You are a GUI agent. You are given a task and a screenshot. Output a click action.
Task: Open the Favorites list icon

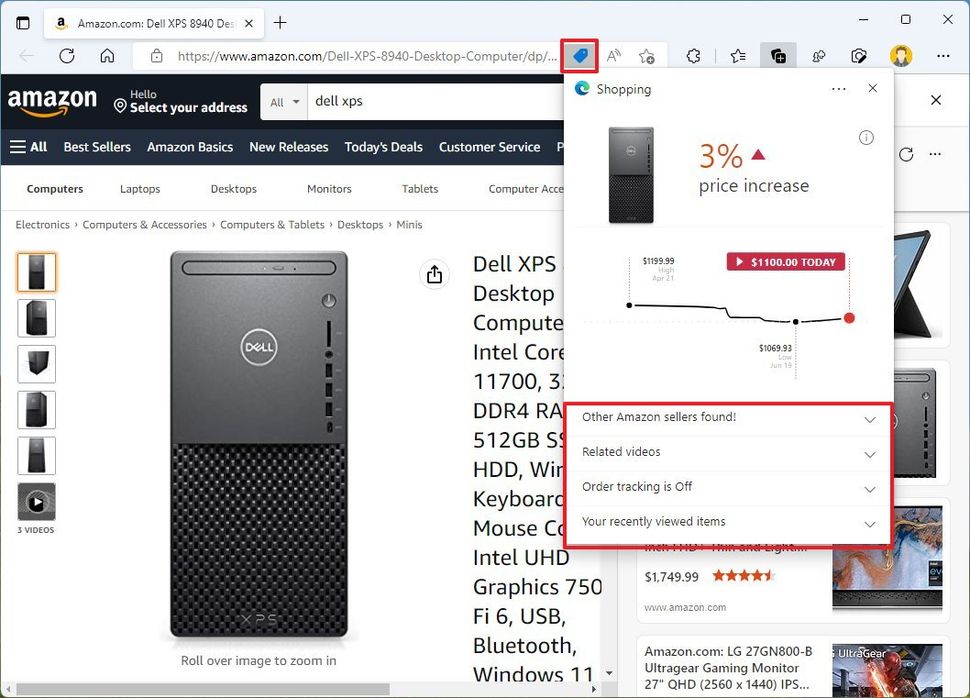738,56
